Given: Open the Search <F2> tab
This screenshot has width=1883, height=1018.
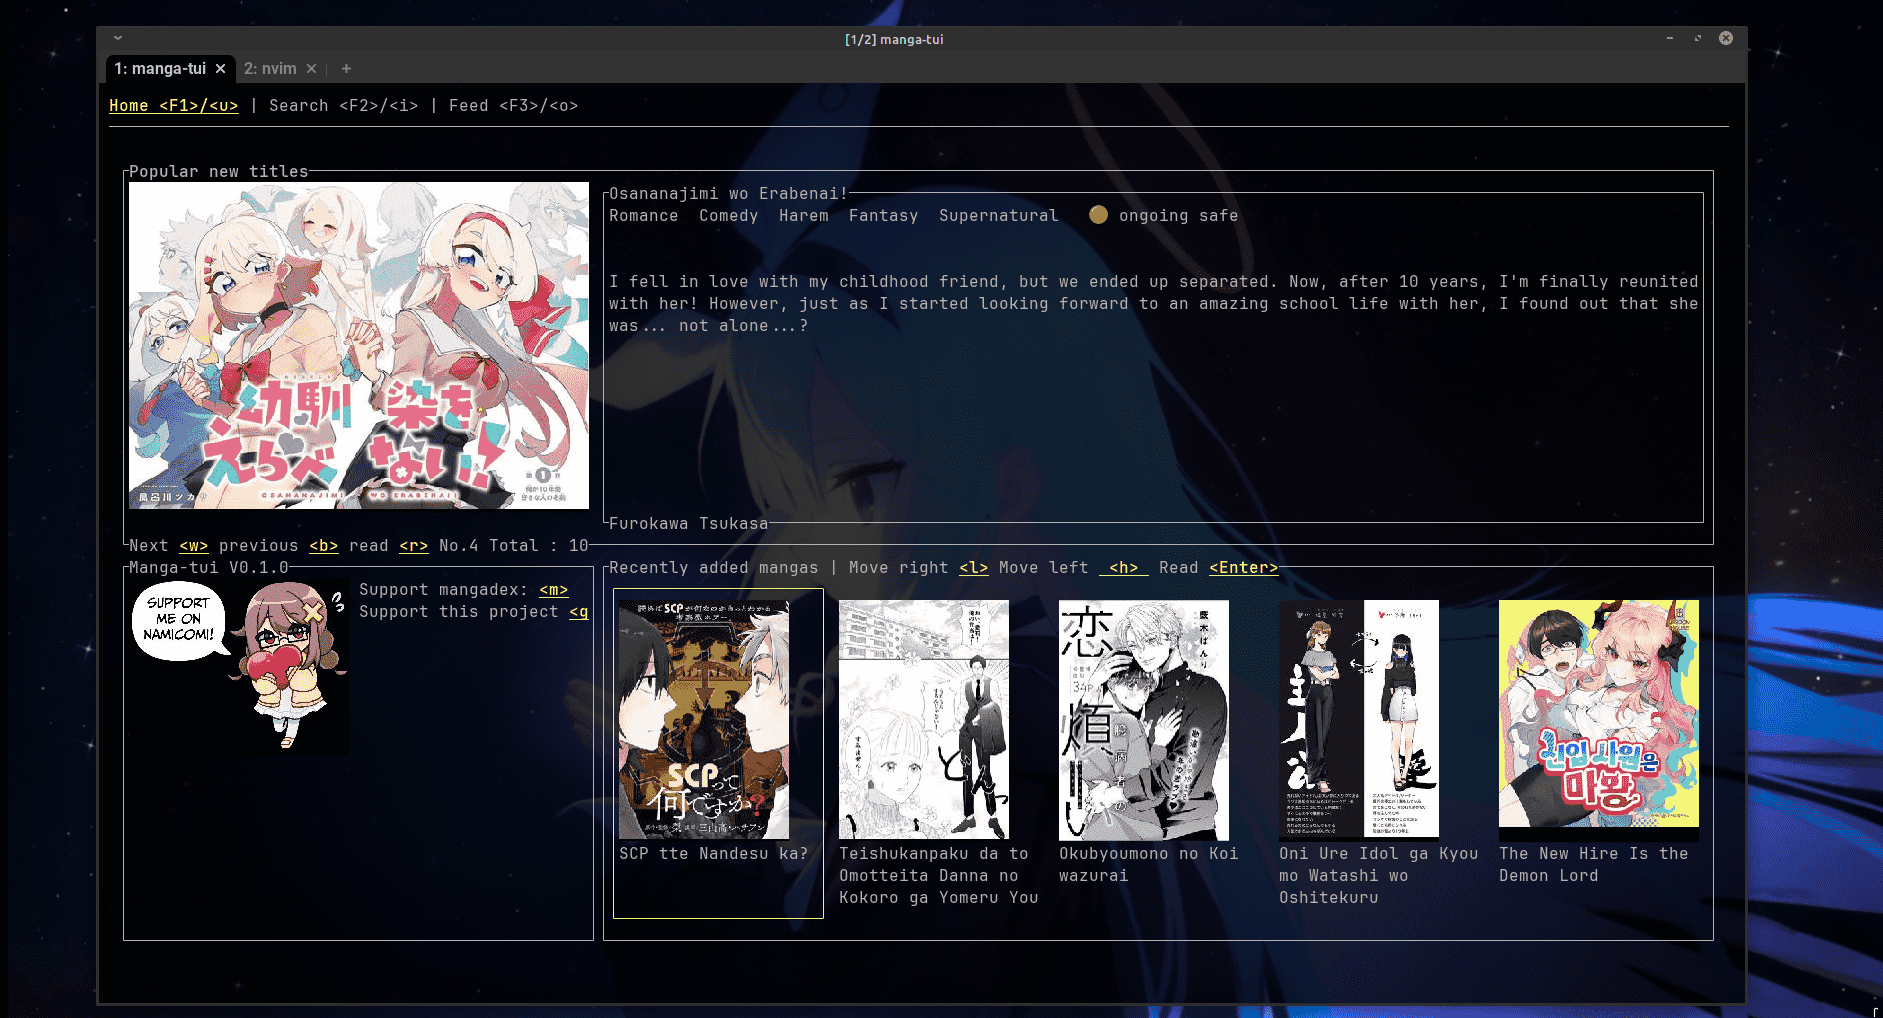Looking at the screenshot, I should click(344, 106).
